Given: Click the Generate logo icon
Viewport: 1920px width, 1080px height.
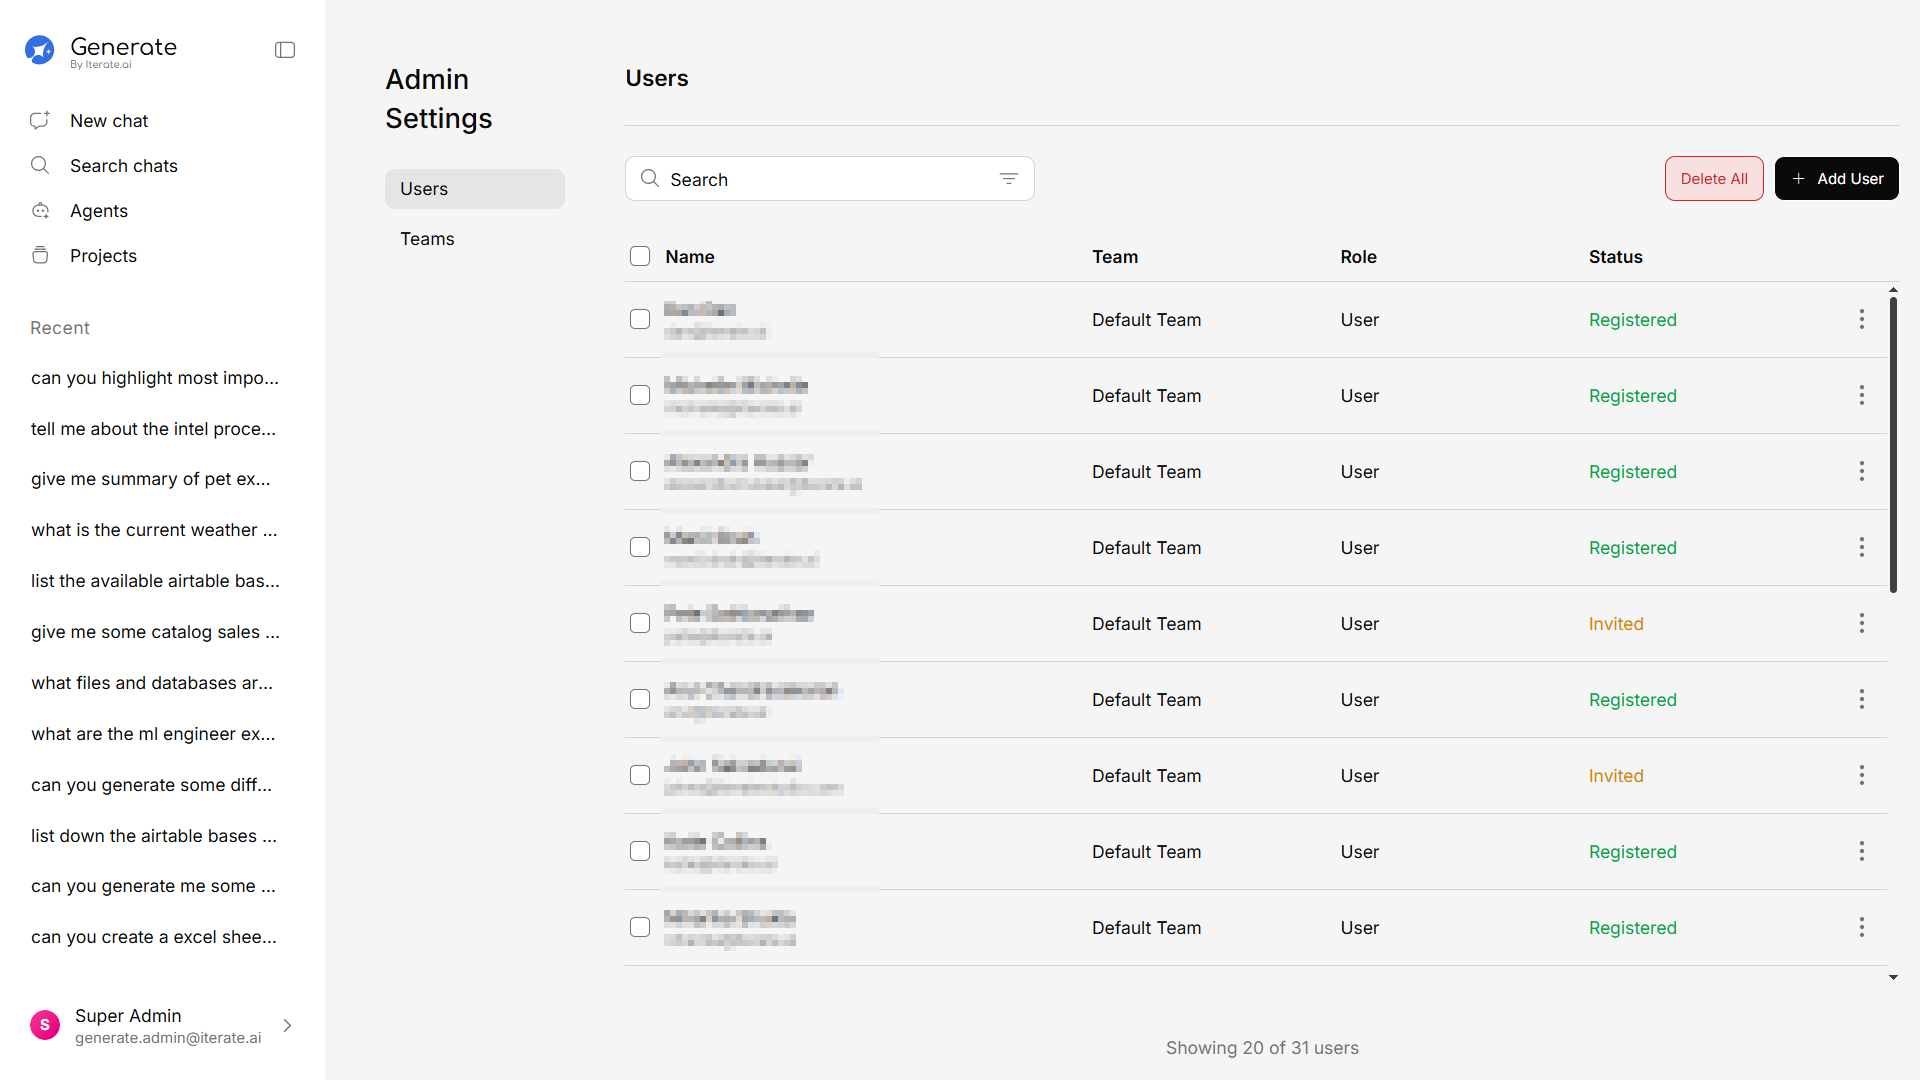Looking at the screenshot, I should [x=40, y=50].
